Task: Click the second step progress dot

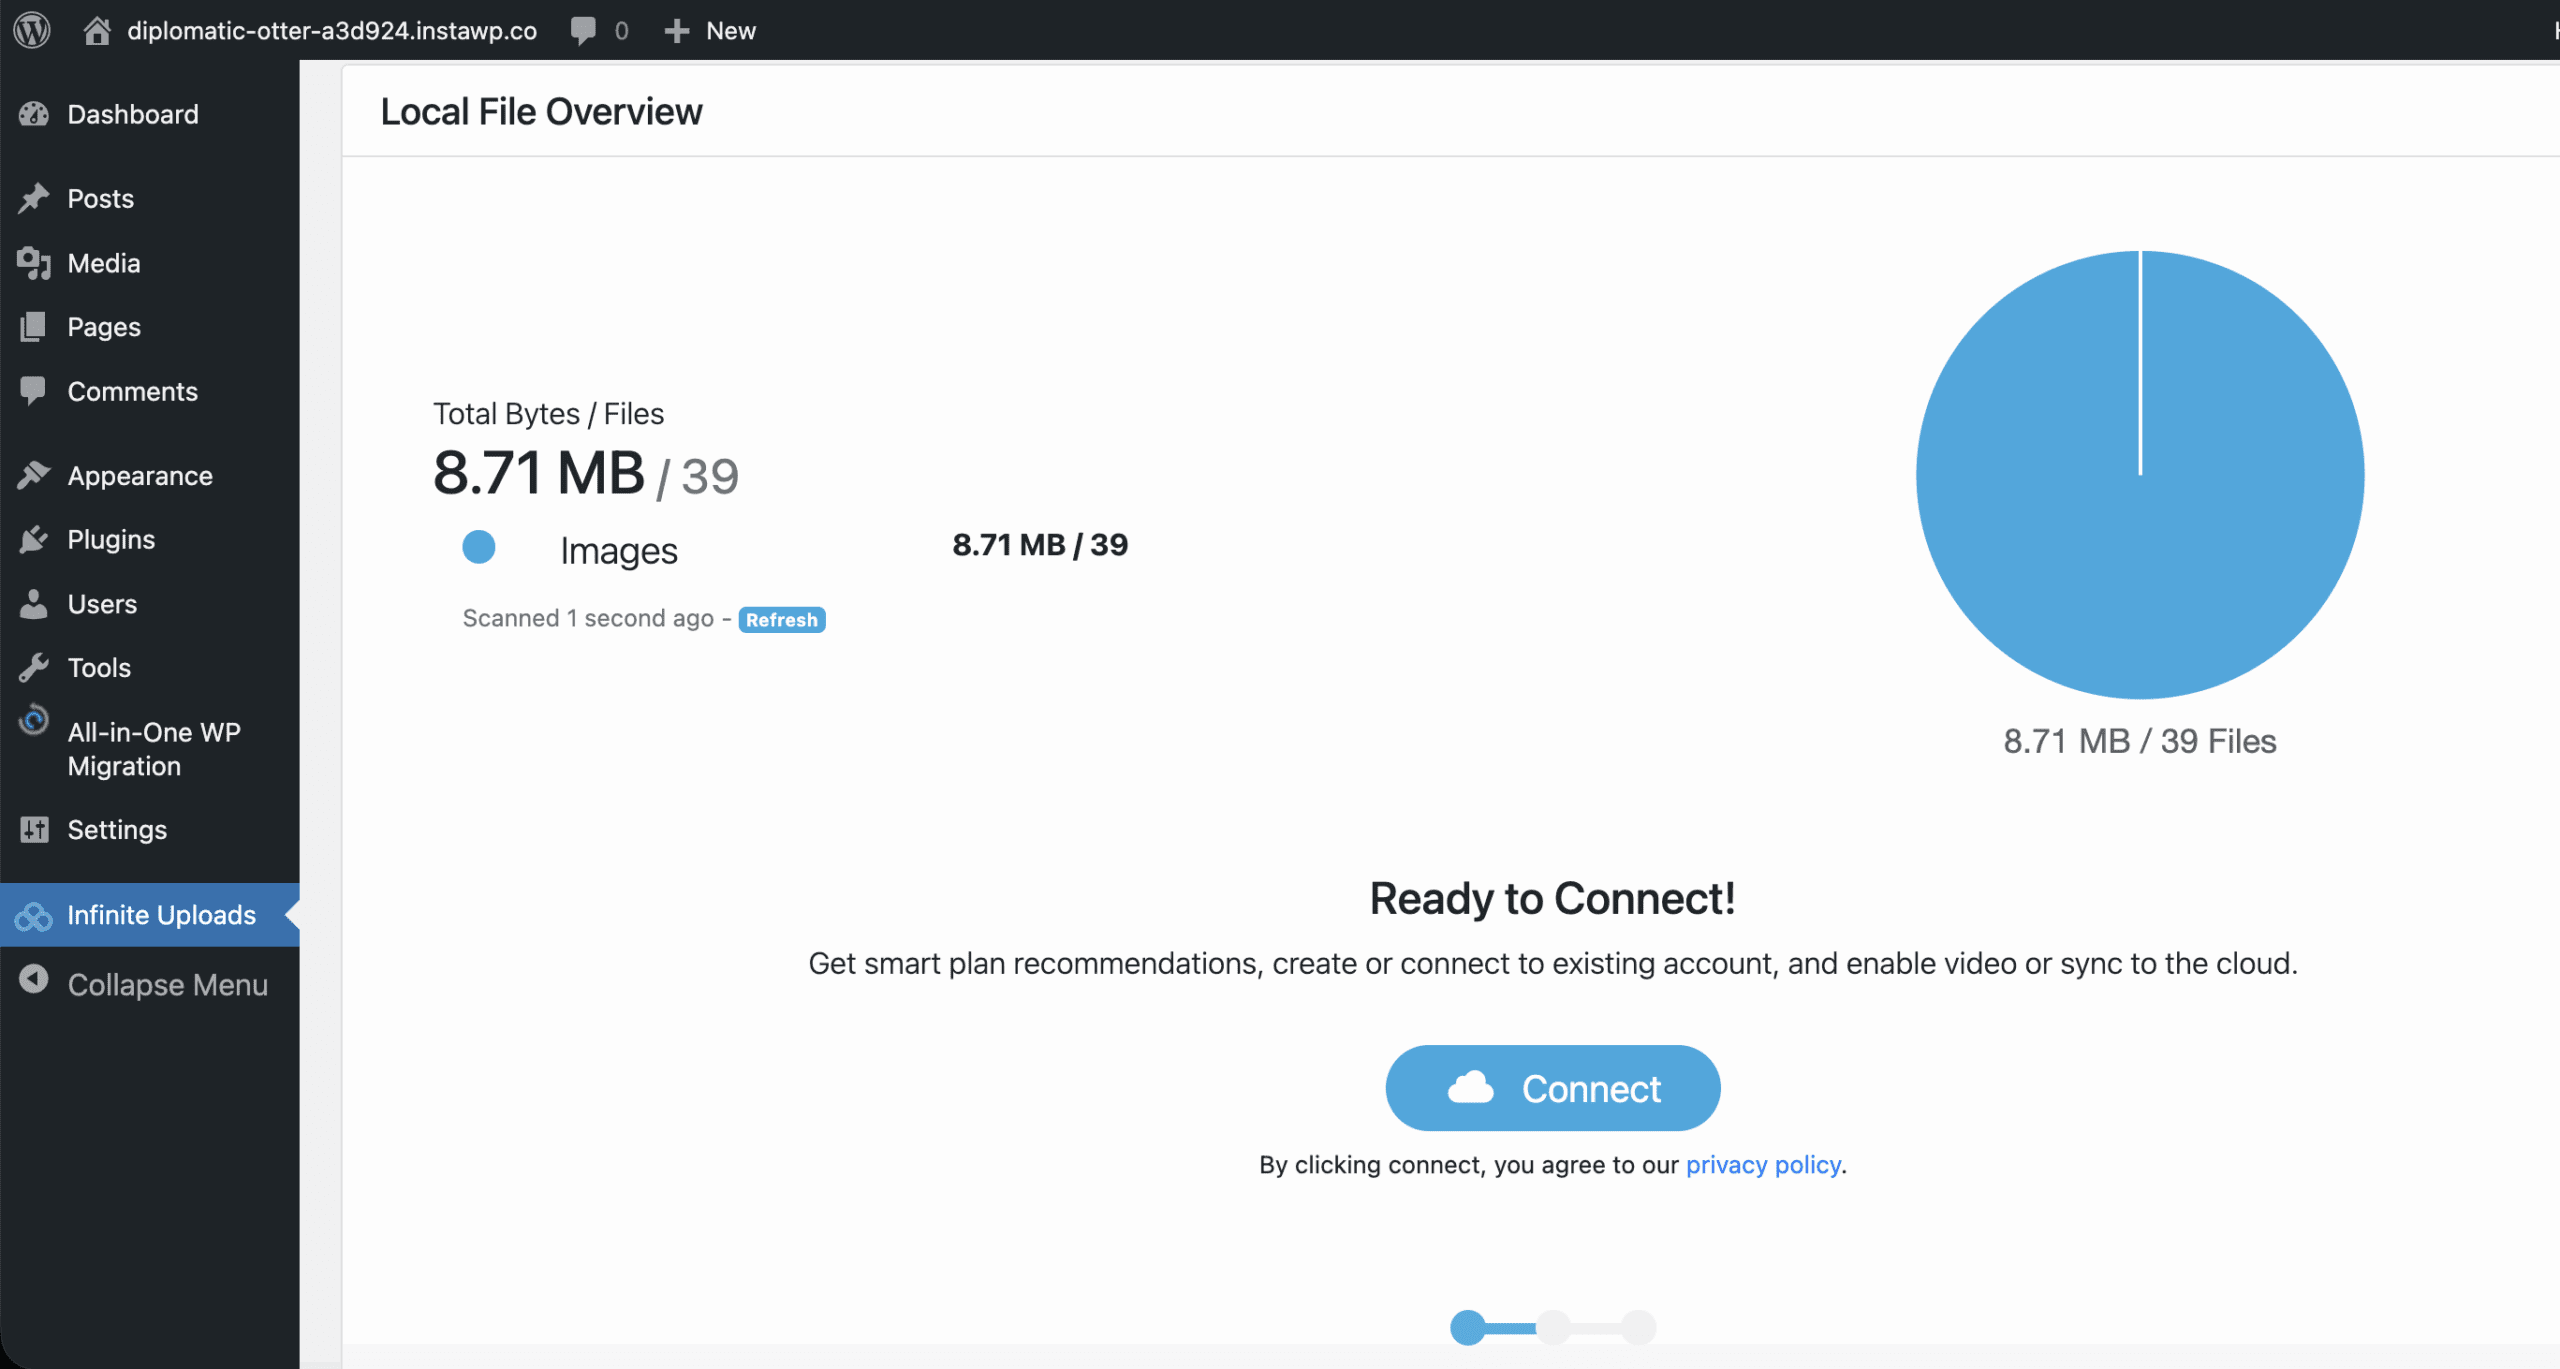Action: (x=1553, y=1328)
